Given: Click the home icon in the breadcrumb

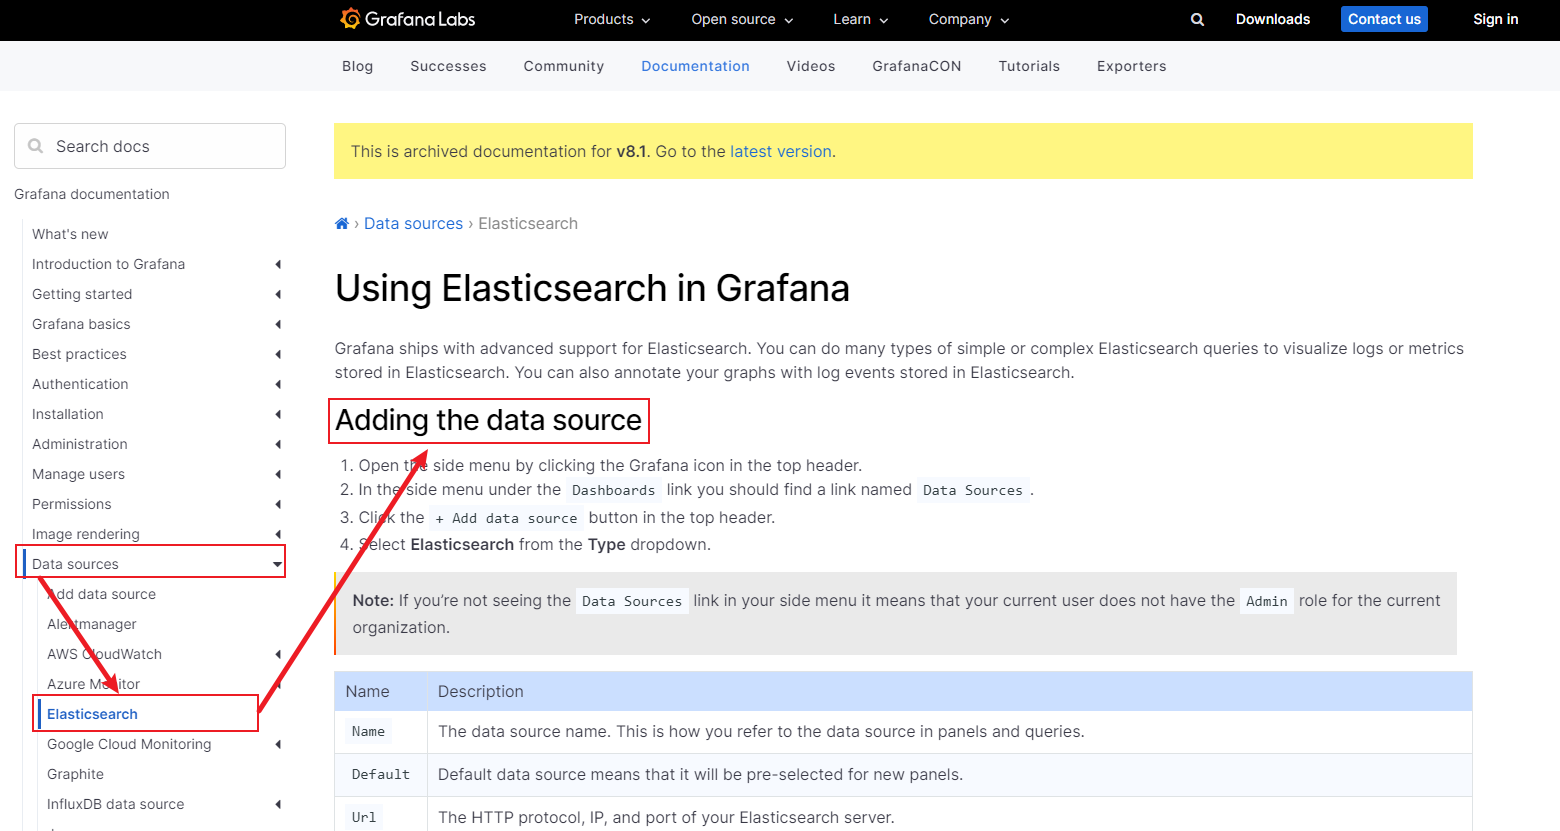Looking at the screenshot, I should coord(341,223).
